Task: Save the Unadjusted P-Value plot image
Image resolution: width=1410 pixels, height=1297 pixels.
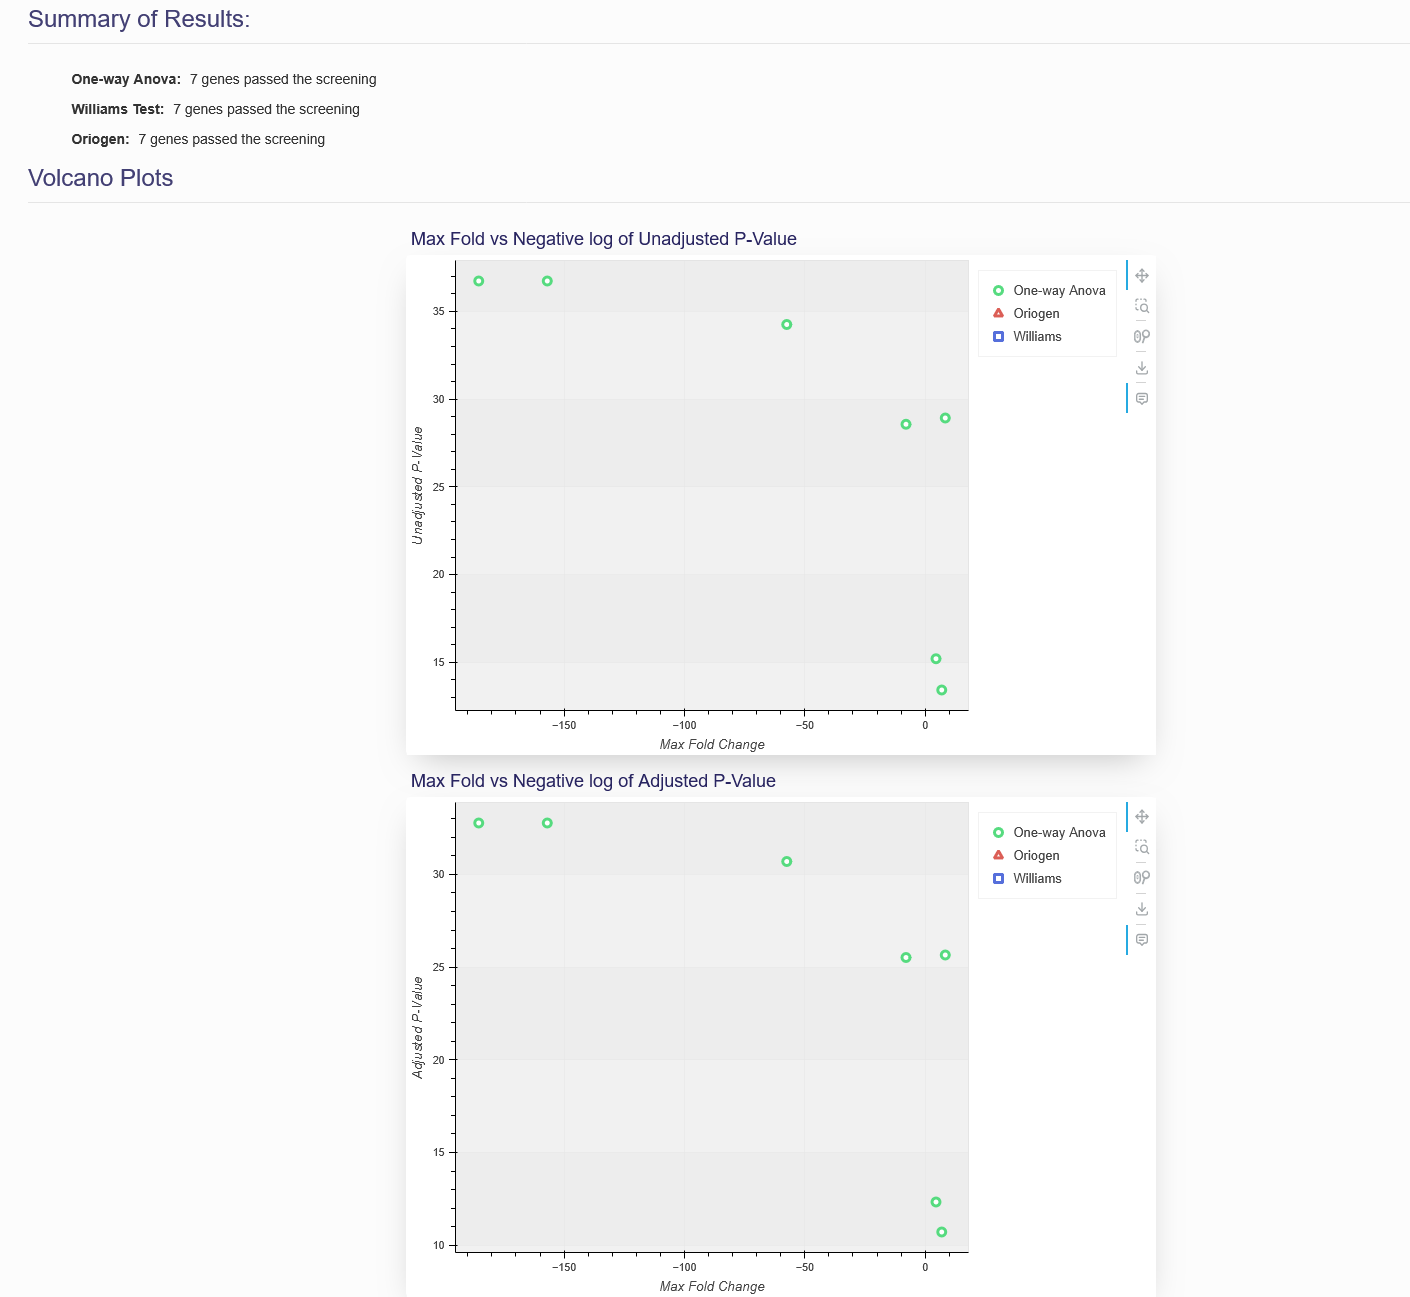Action: (x=1141, y=368)
